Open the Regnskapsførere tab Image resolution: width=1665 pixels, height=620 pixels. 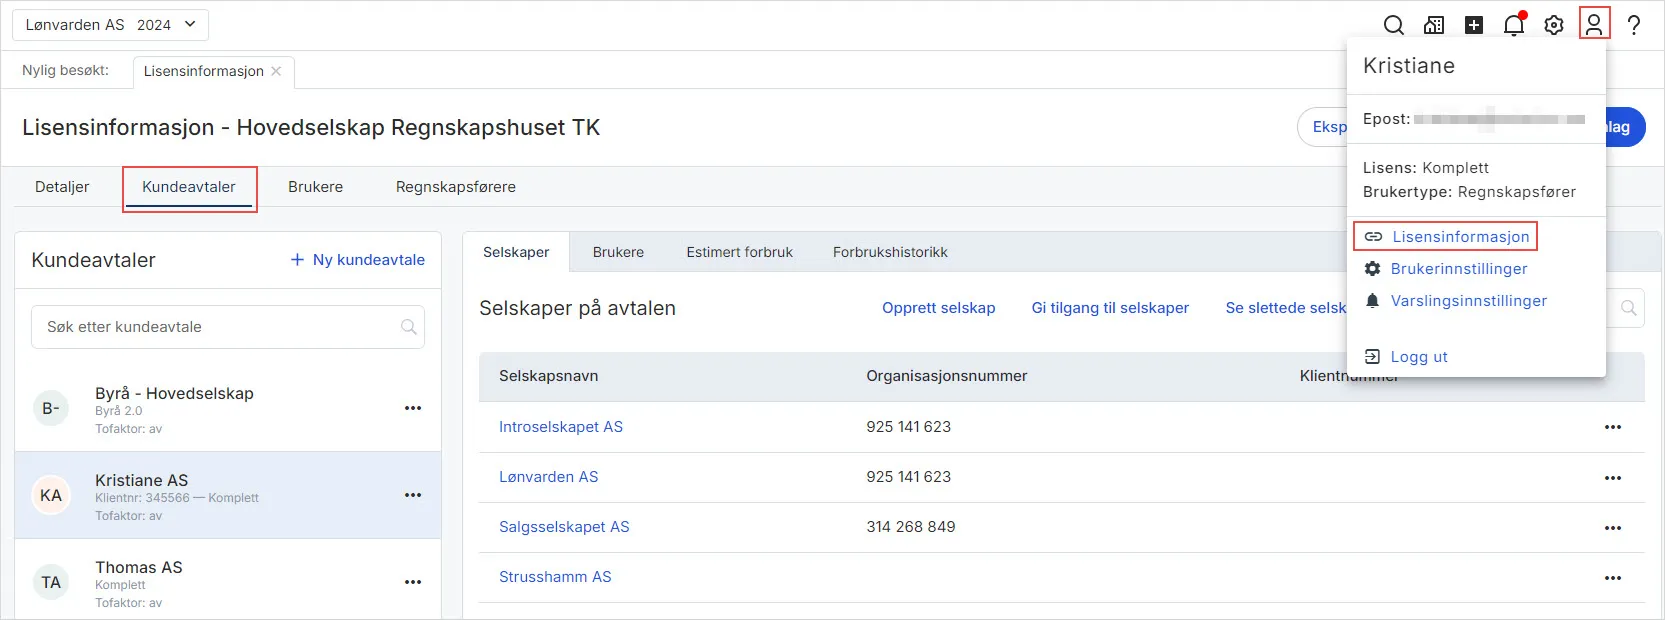pyautogui.click(x=456, y=187)
